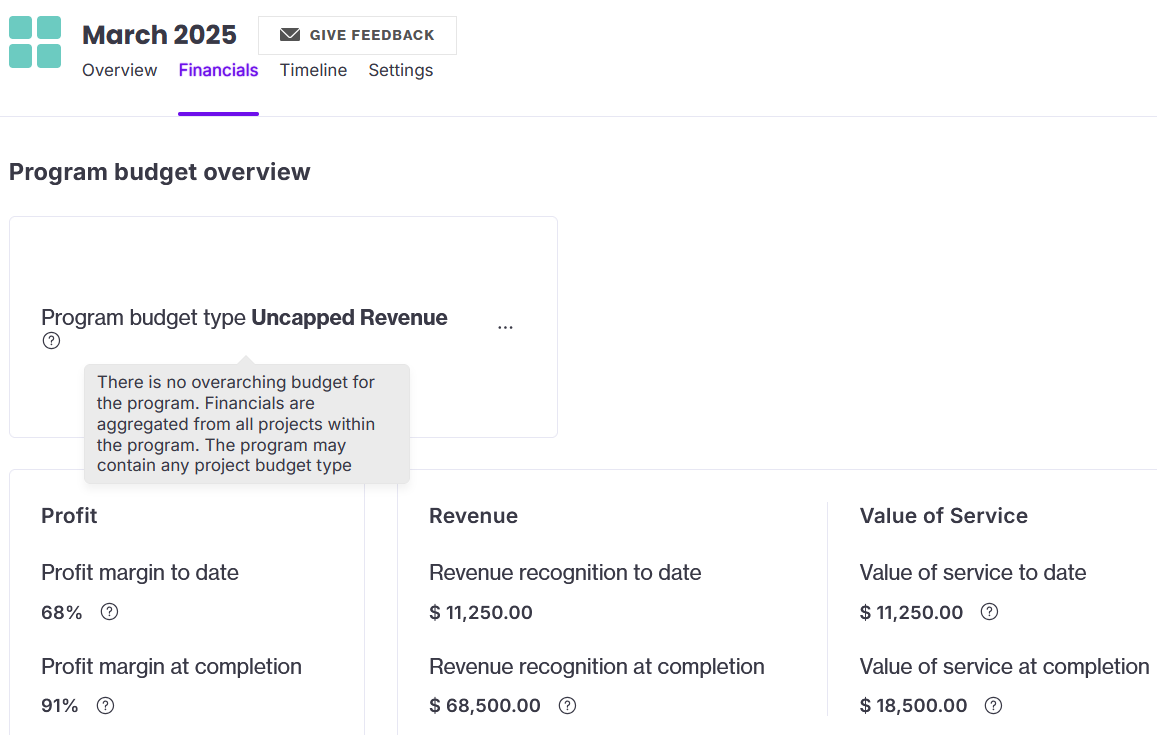Click the Value of service to date label
The height and width of the screenshot is (736, 1157).
(973, 573)
